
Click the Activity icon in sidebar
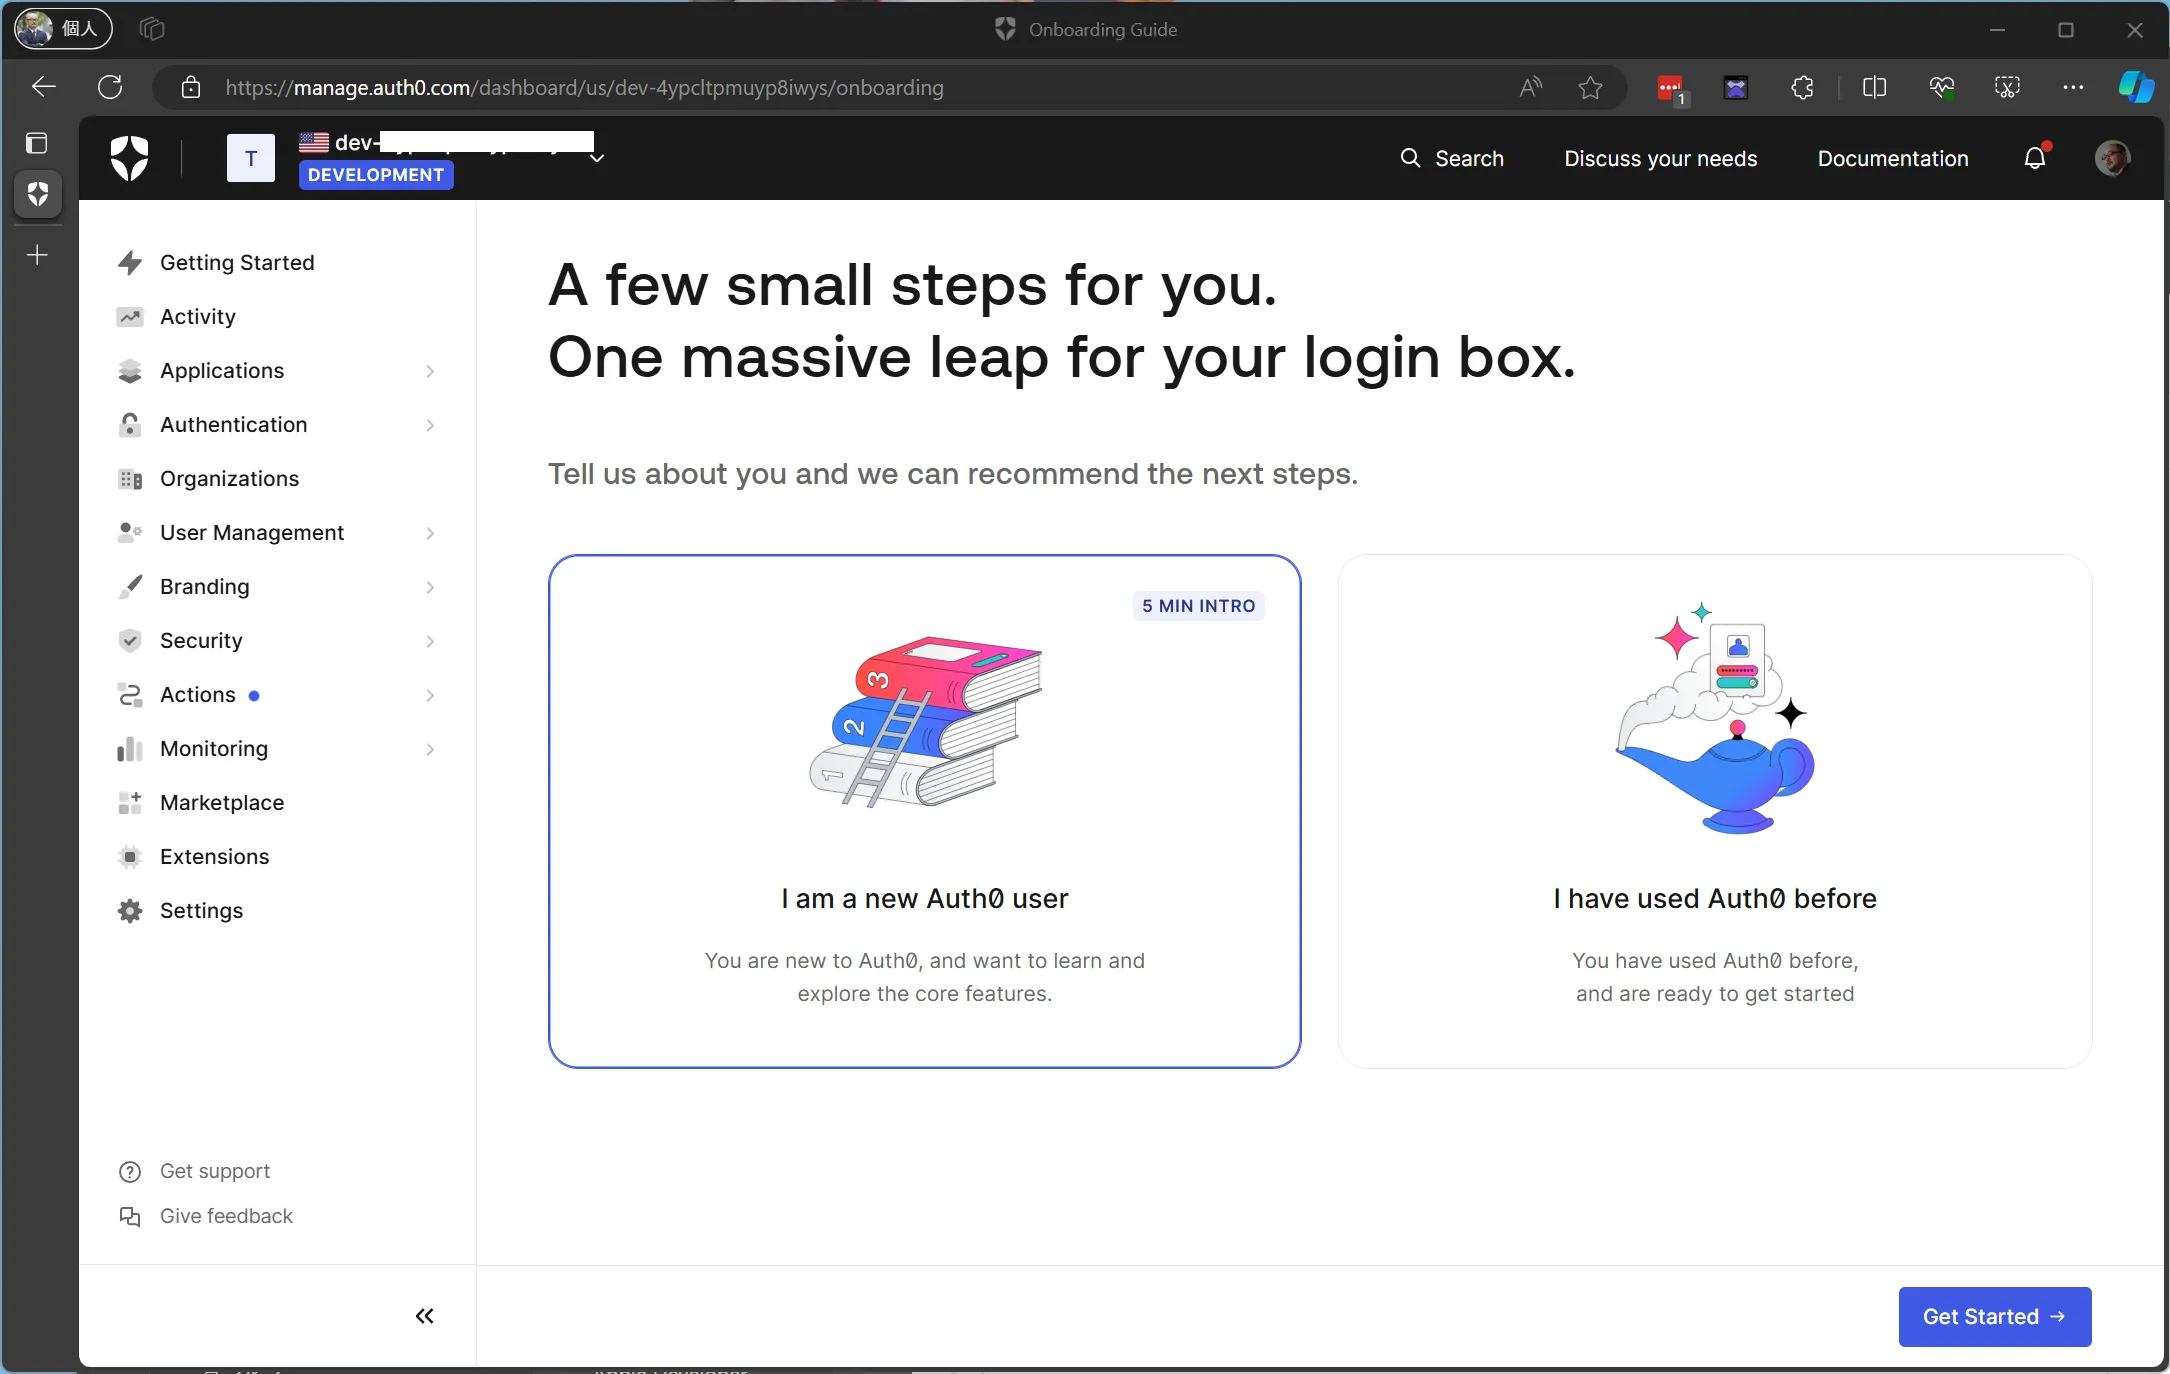[130, 316]
